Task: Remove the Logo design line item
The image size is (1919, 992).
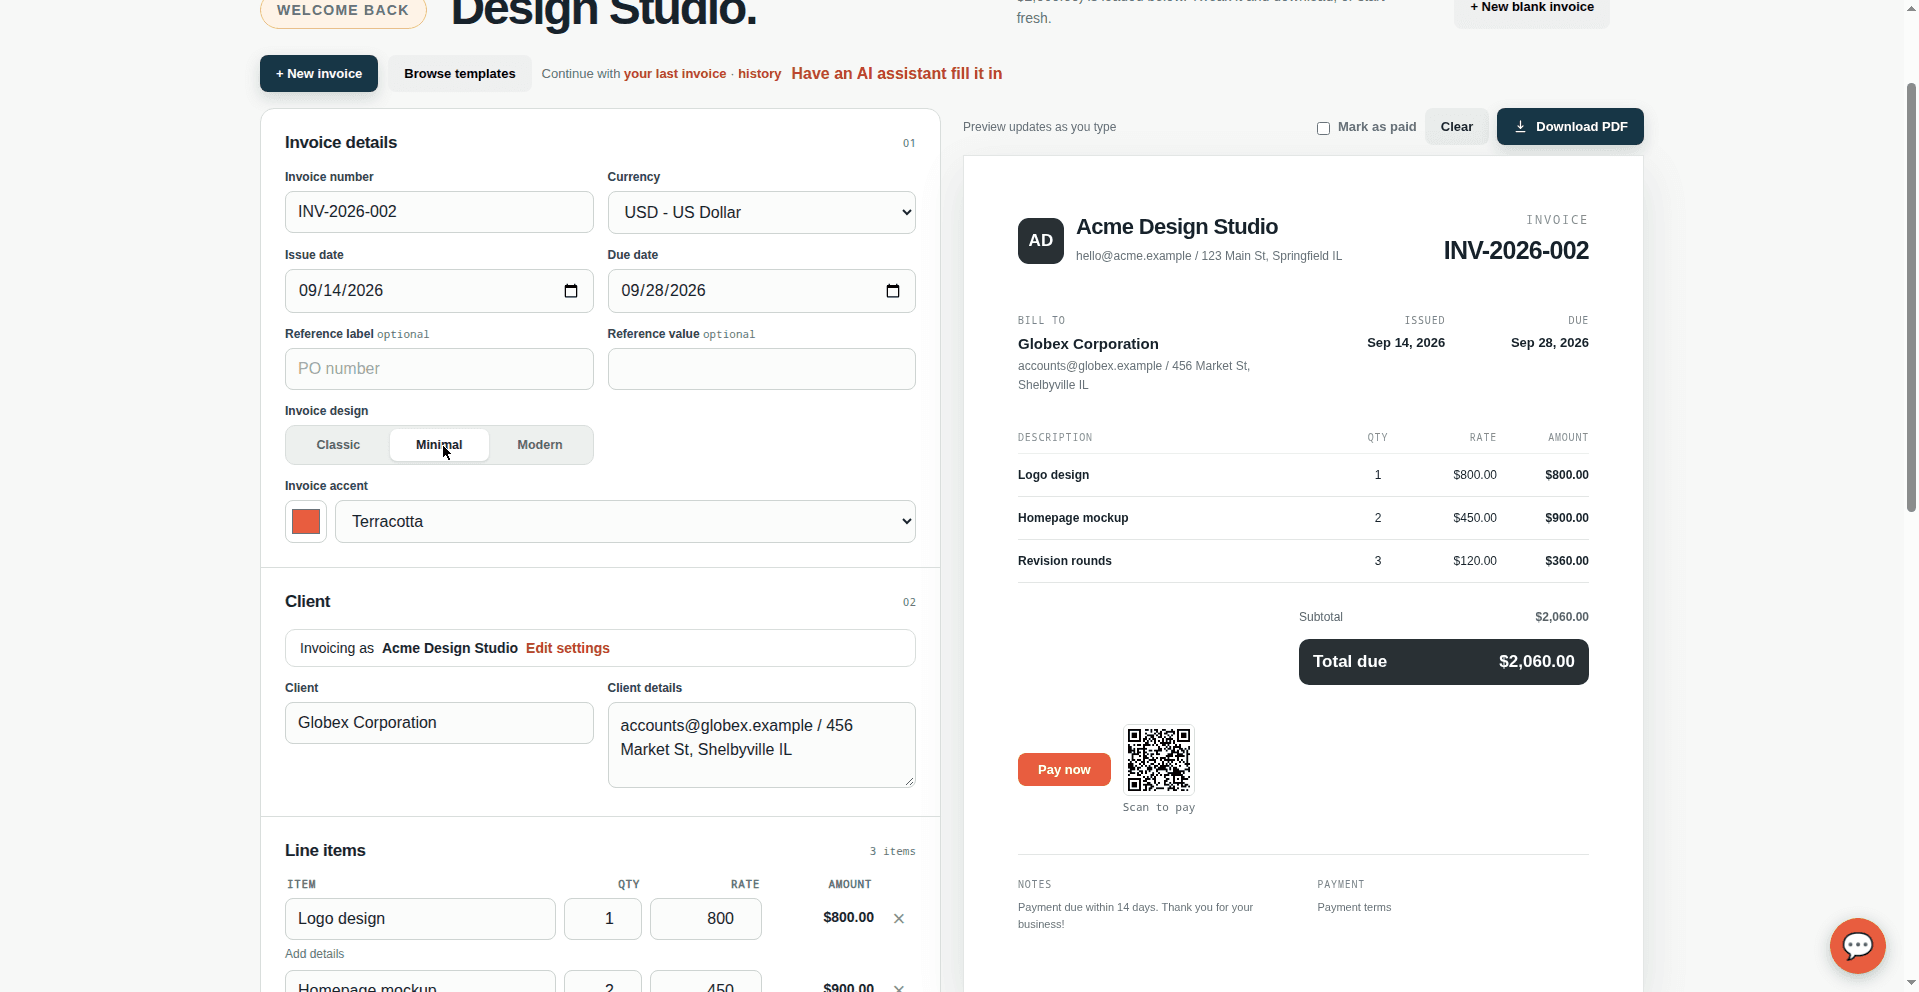Action: (x=899, y=918)
